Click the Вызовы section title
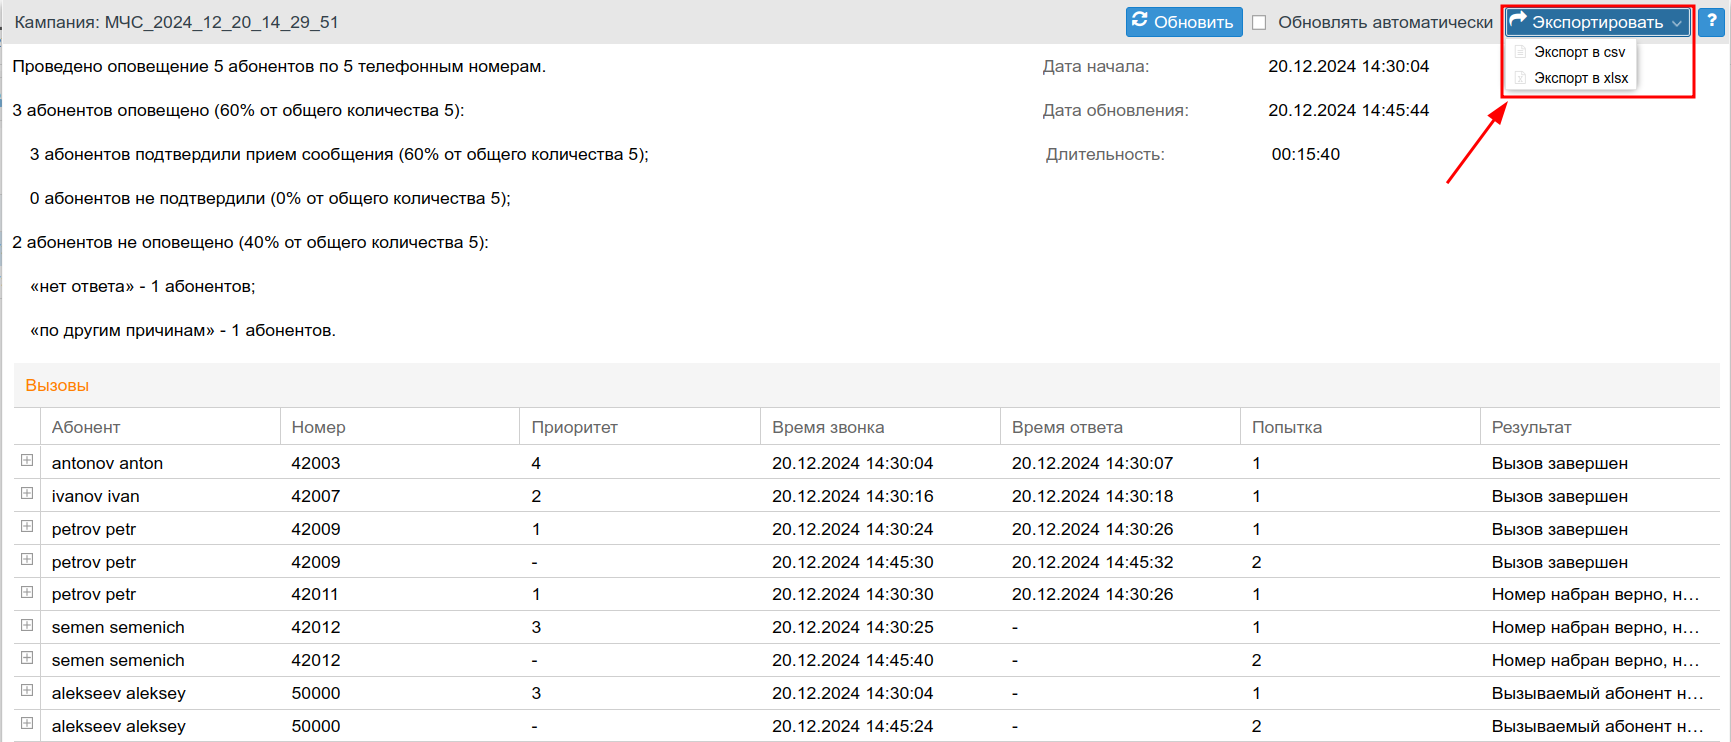 coord(57,385)
